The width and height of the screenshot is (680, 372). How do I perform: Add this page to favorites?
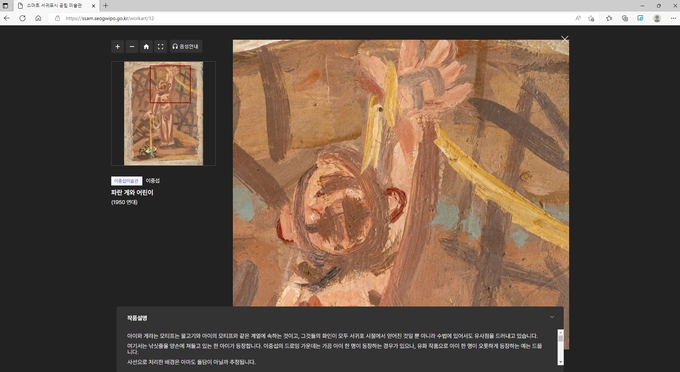(591, 18)
